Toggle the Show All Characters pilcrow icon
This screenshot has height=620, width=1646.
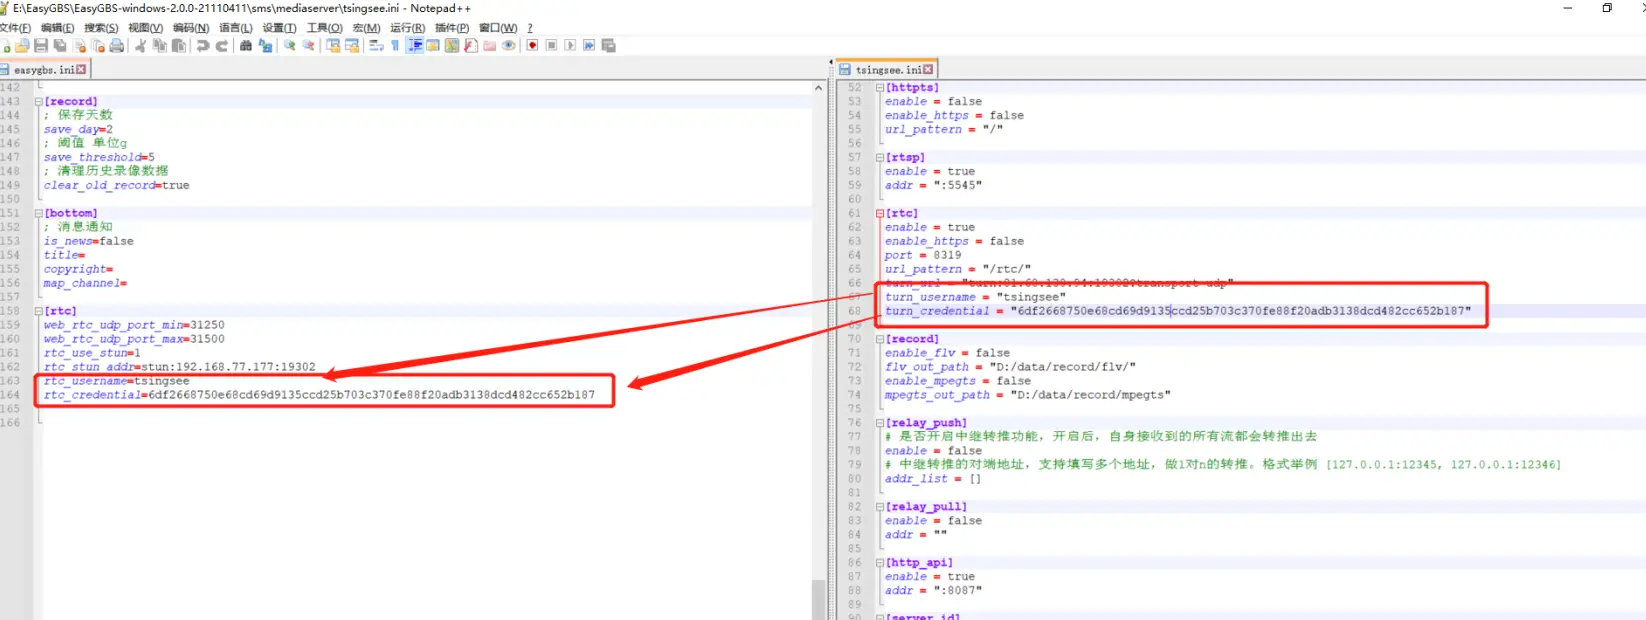pos(395,45)
